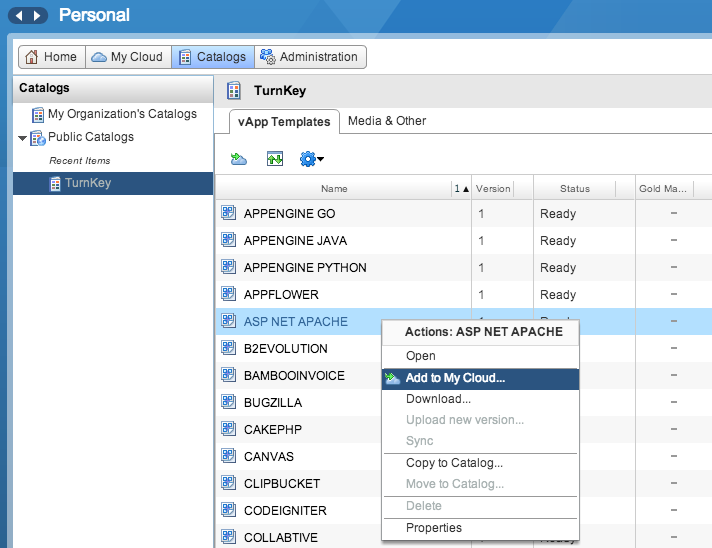This screenshot has width=712, height=548.
Task: Sort by Gold Ma... column header
Action: [663, 188]
